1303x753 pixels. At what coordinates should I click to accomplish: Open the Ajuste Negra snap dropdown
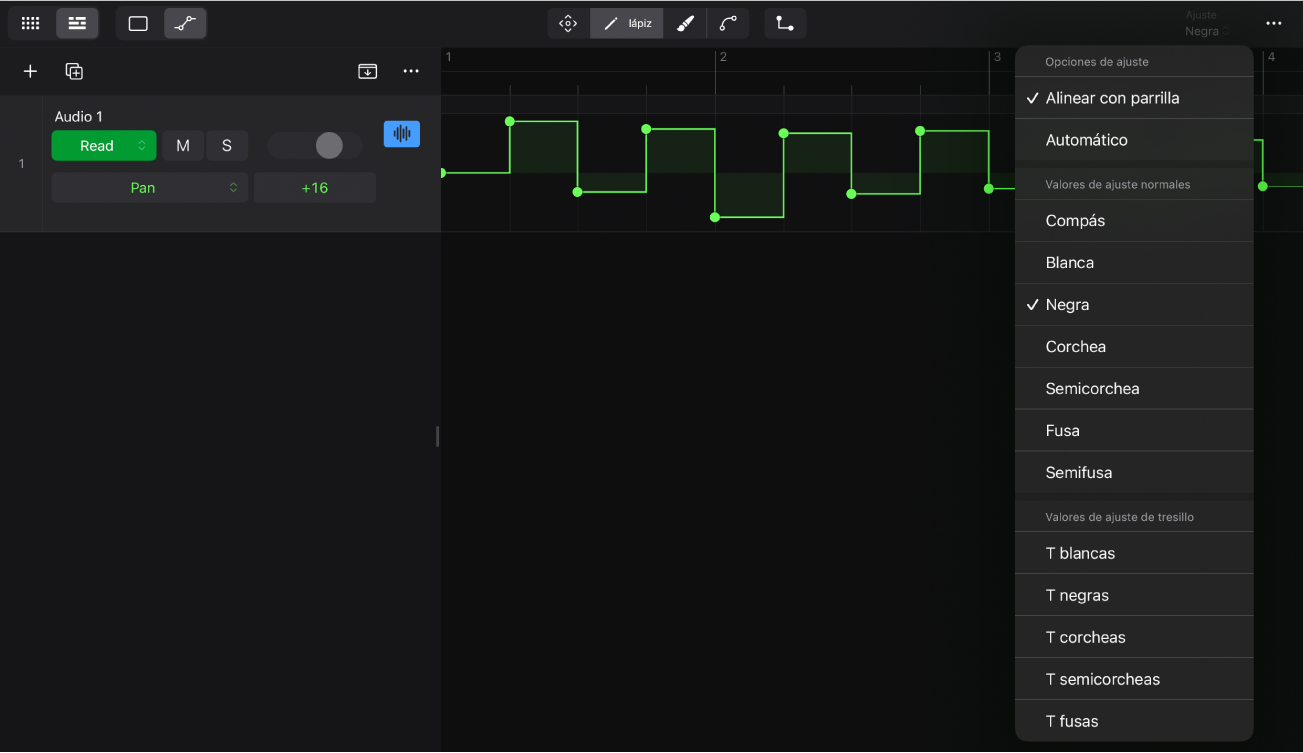pos(1207,25)
